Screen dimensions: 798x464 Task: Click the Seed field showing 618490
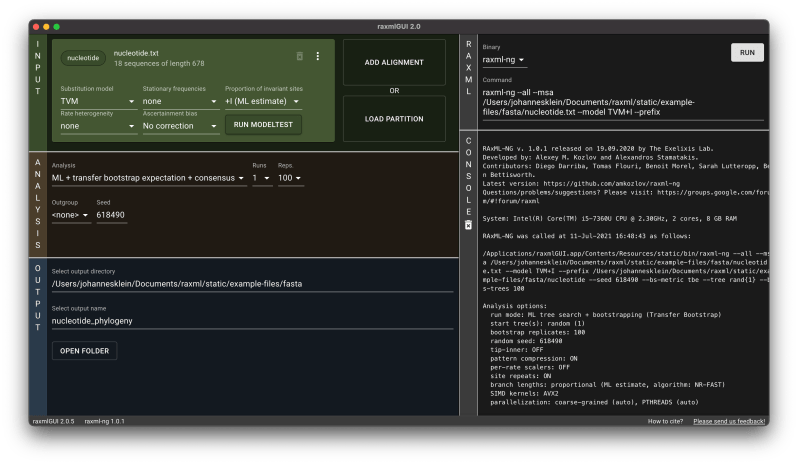point(111,215)
